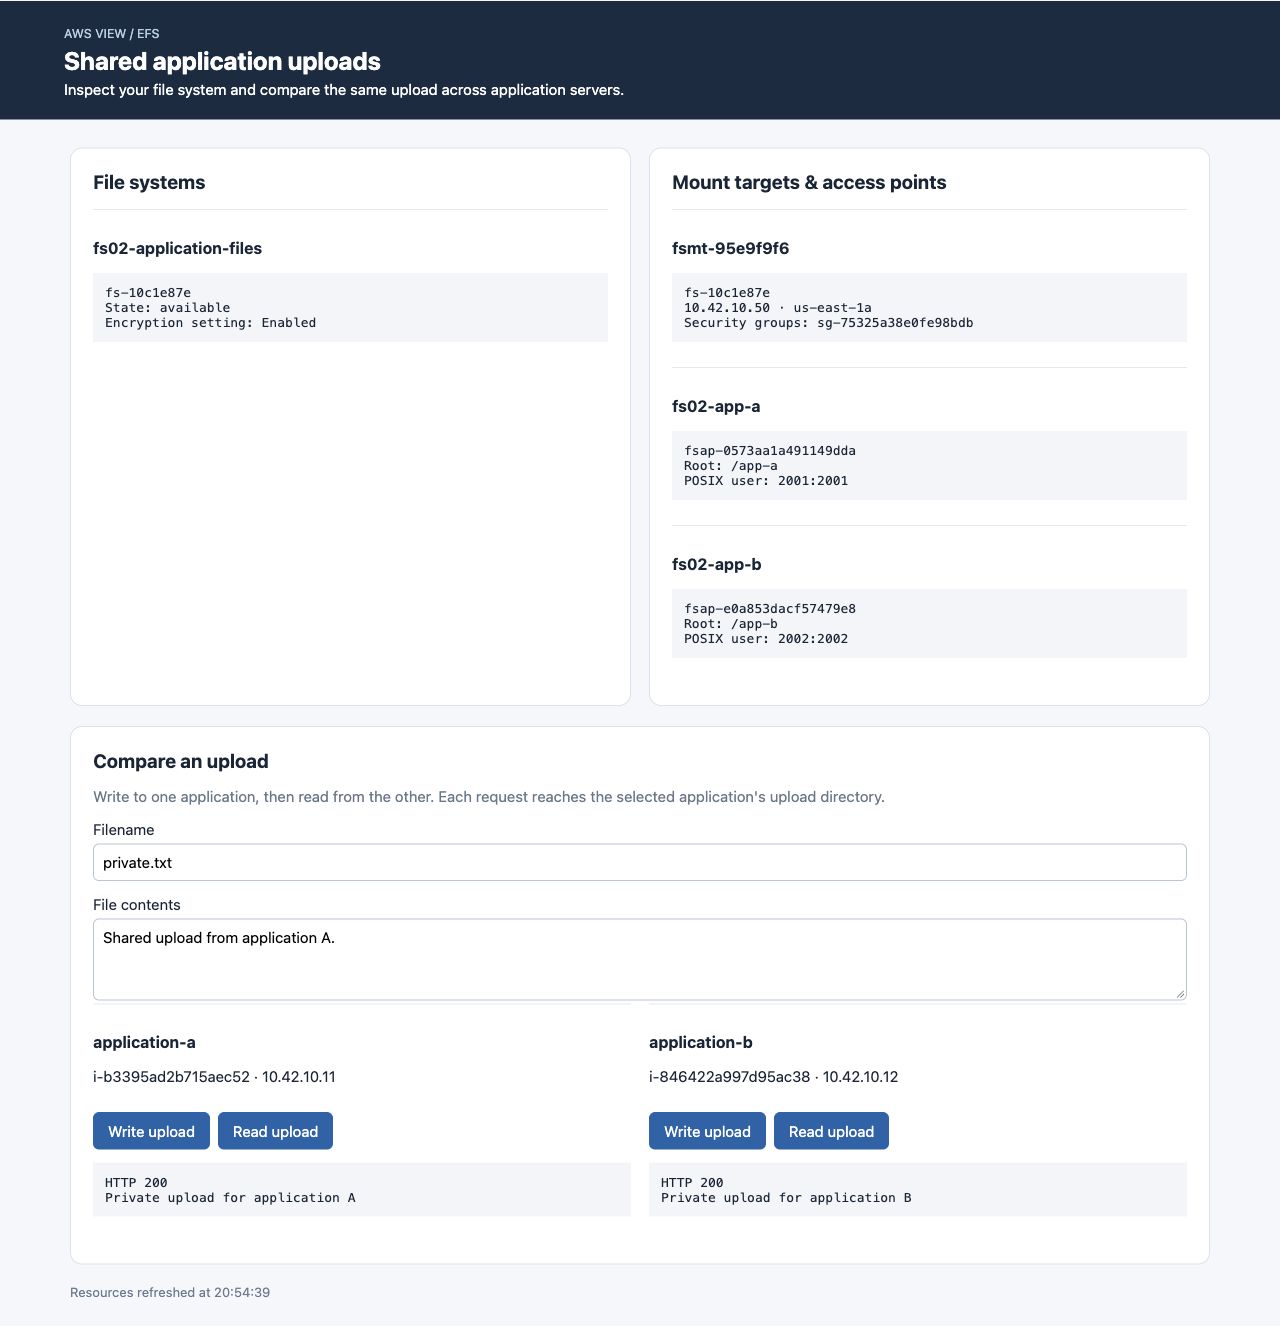The height and width of the screenshot is (1326, 1280).
Task: Click the fs-10c1e87e line under fsmt-95e9f9f6
Action: (x=727, y=293)
